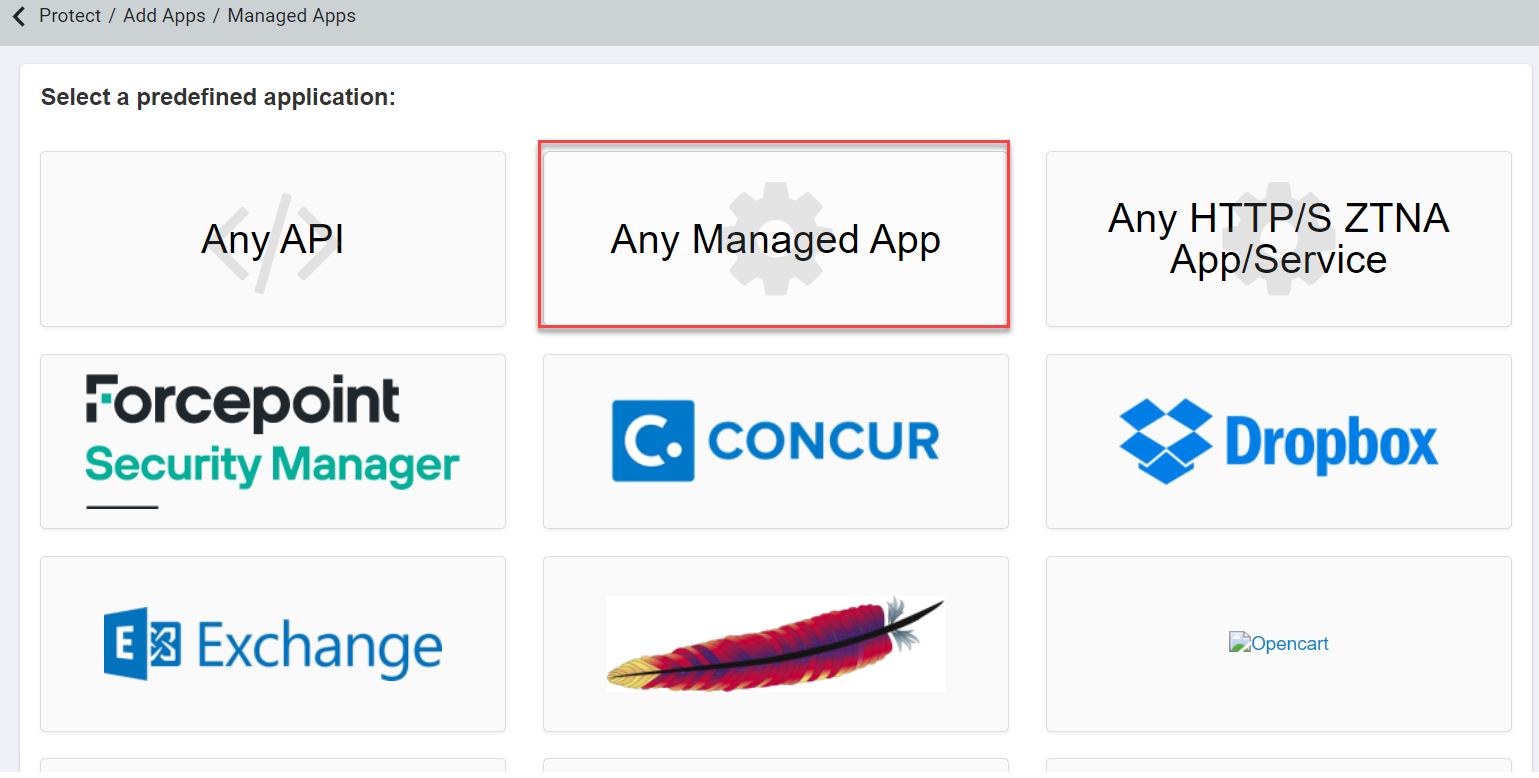This screenshot has width=1539, height=778.
Task: Select the Any HTTP/S ZTNA App/Service tile
Action: click(x=1278, y=239)
